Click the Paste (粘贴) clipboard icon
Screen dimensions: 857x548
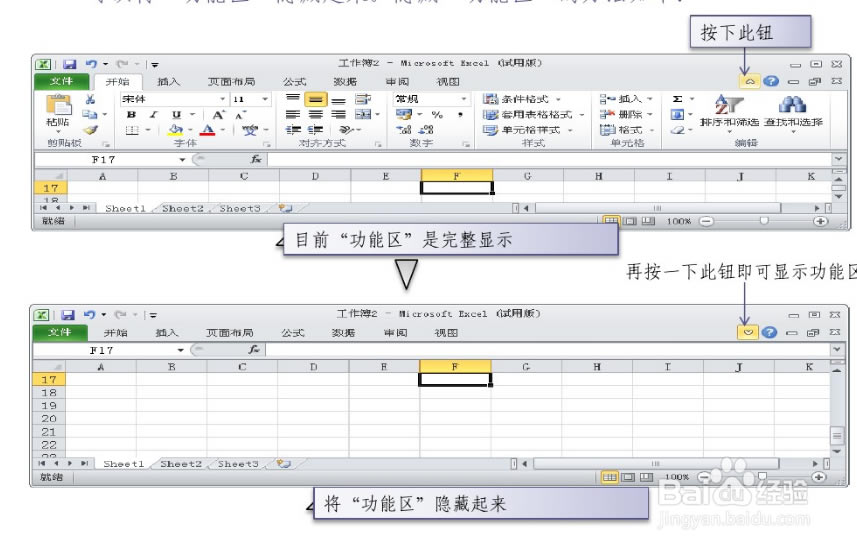tap(58, 104)
